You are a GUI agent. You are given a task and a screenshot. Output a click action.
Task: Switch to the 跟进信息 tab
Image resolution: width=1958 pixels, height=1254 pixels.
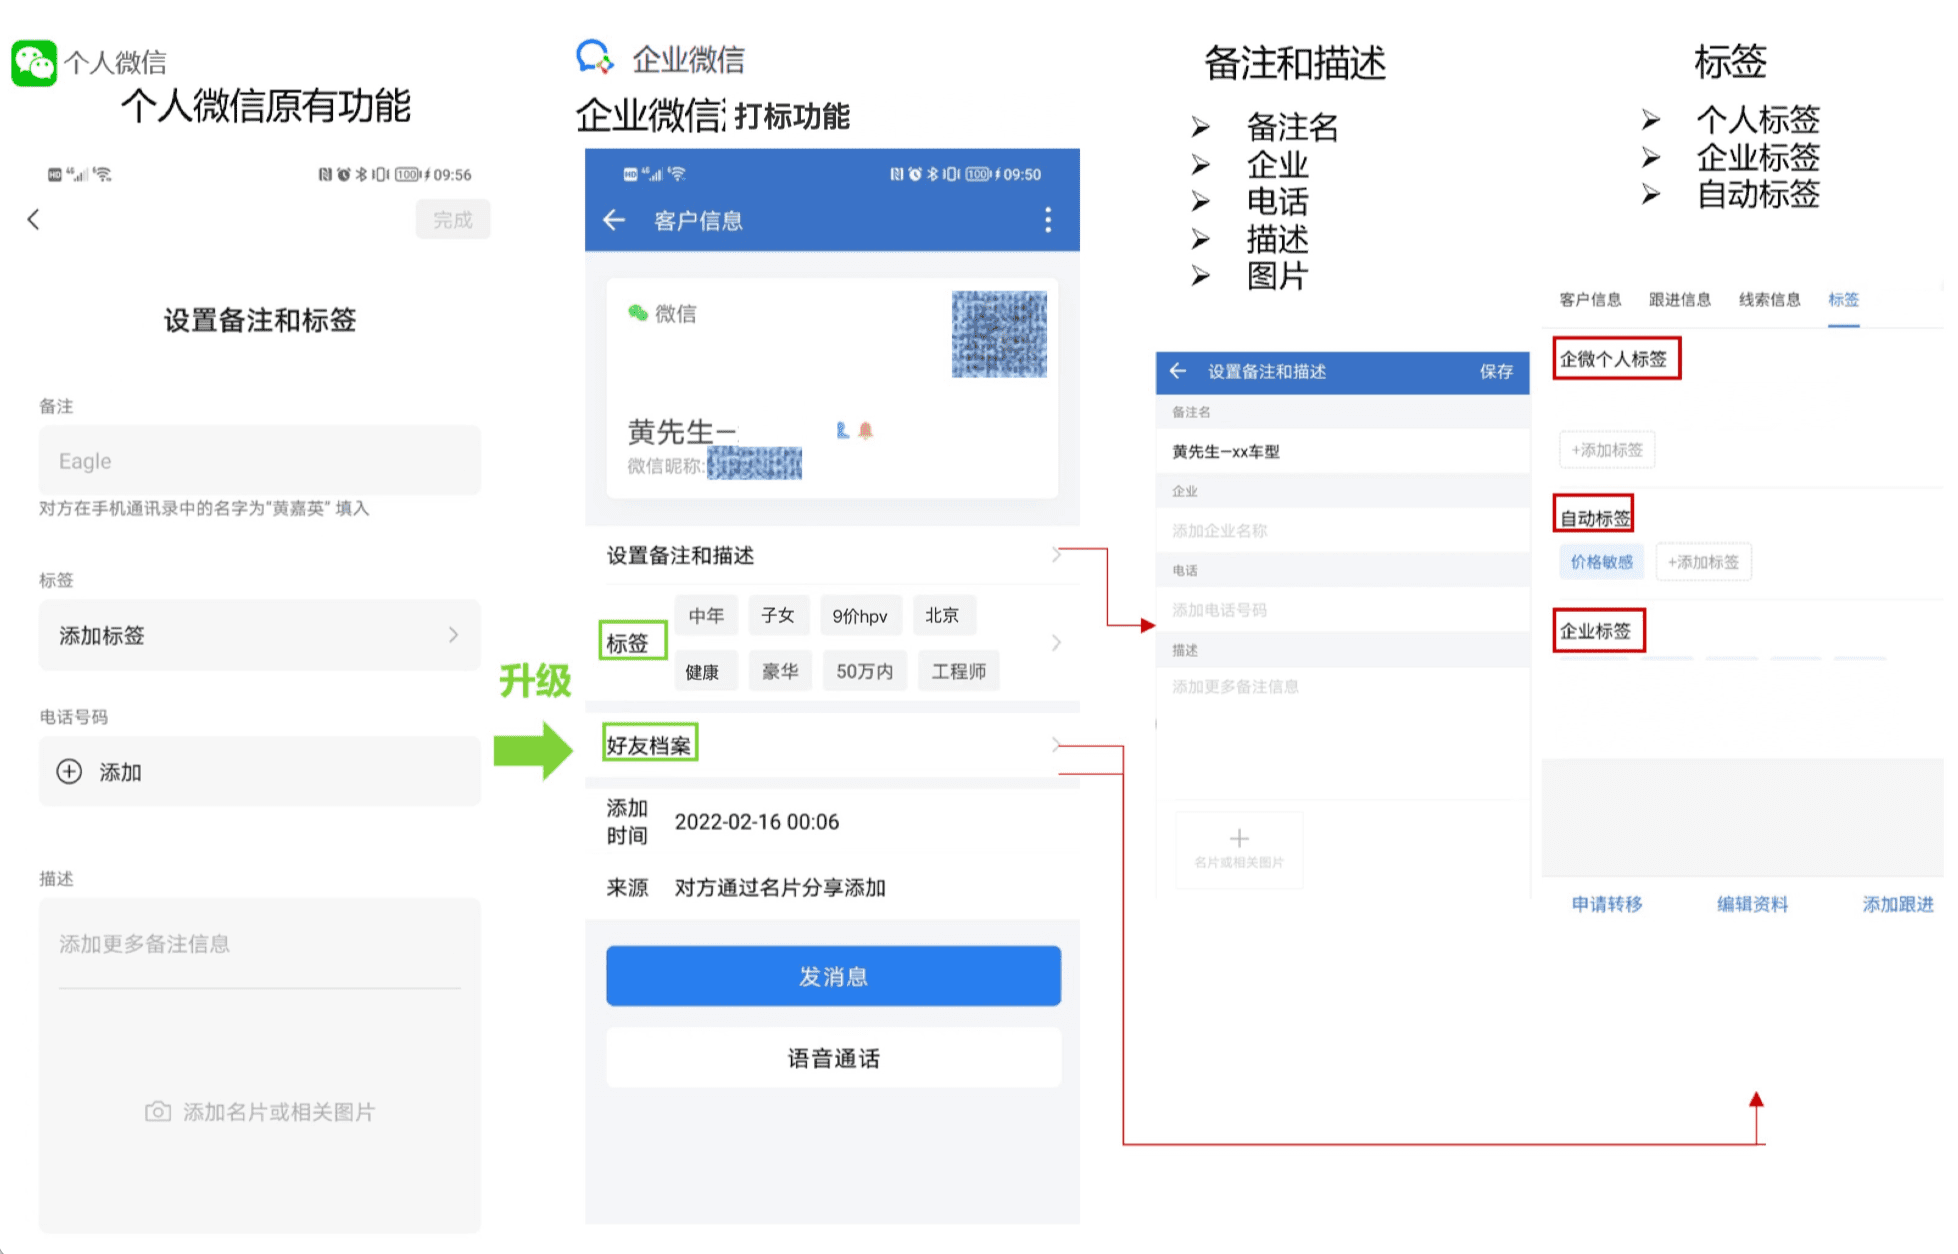point(1680,299)
